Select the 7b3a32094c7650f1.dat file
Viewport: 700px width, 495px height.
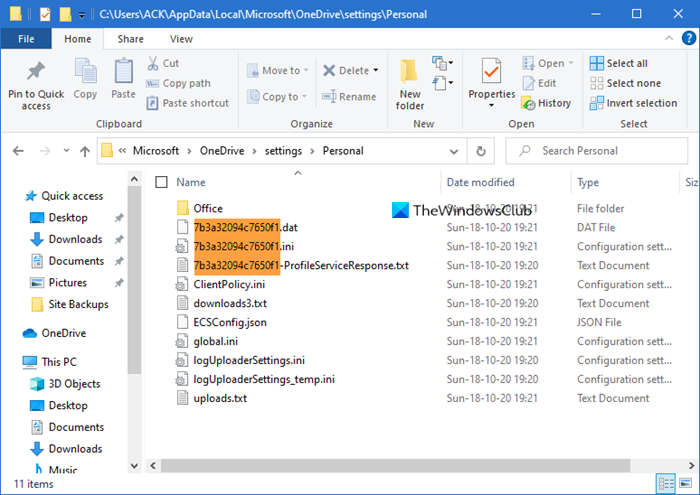click(x=245, y=228)
